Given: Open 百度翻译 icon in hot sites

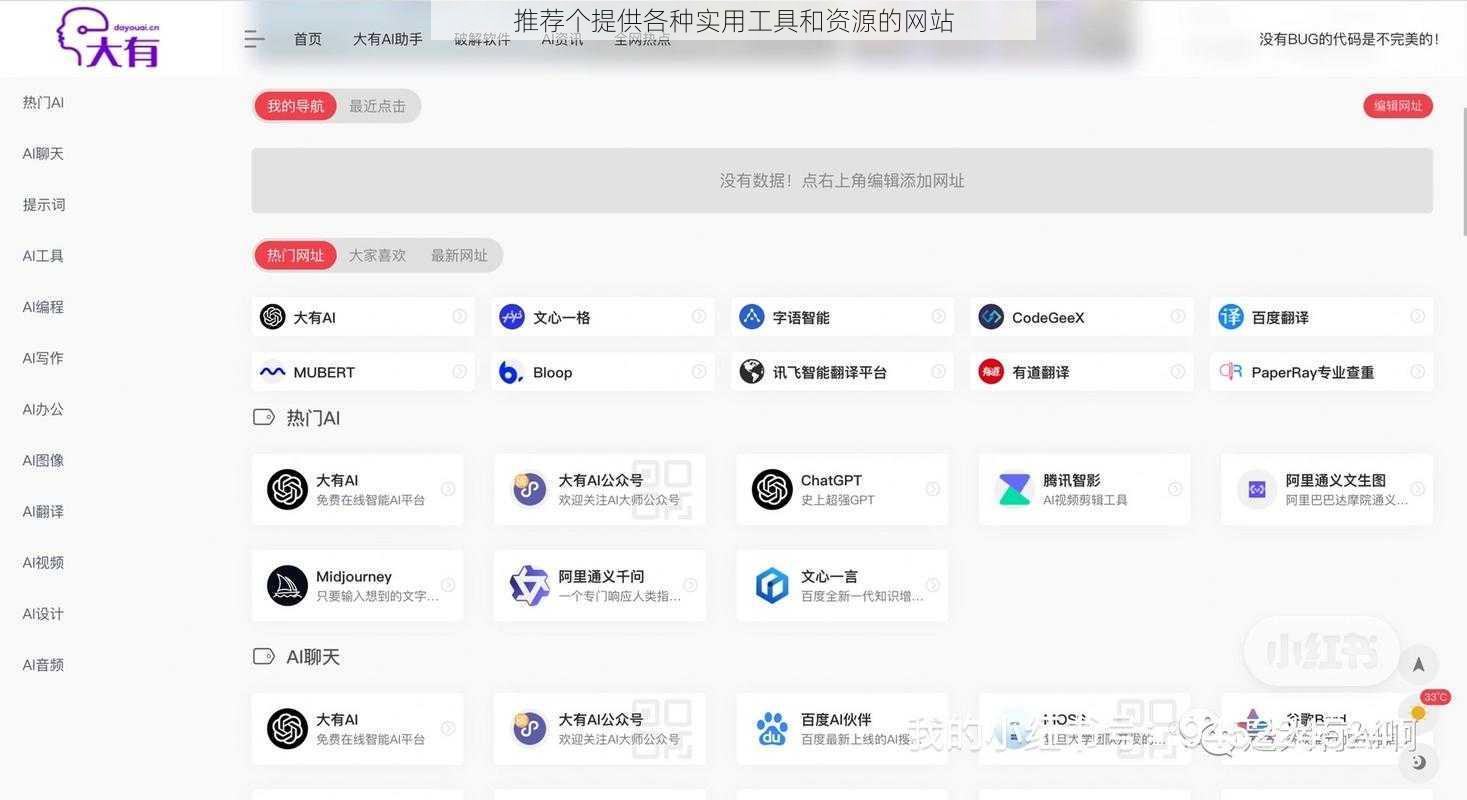Looking at the screenshot, I should 1231,317.
